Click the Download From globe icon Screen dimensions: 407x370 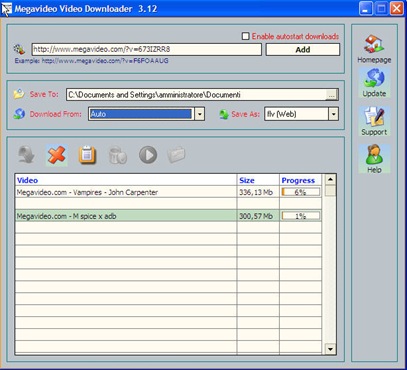(19, 114)
